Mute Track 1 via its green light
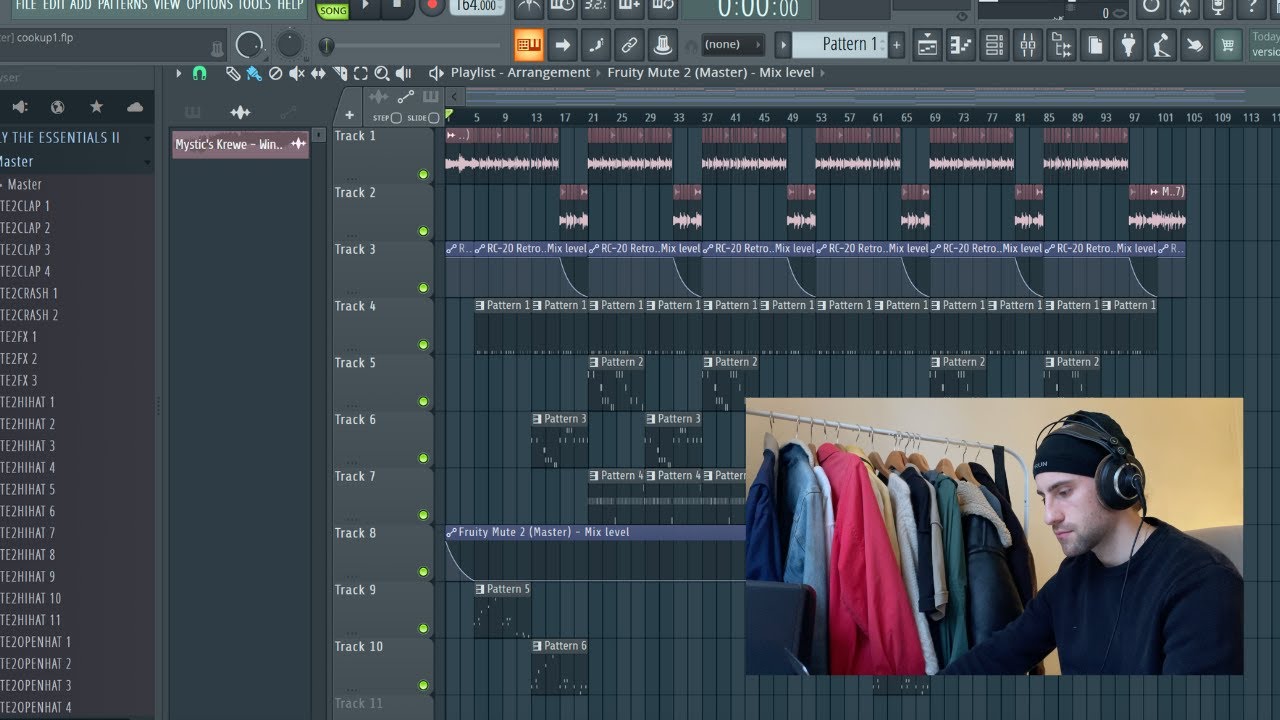This screenshot has height=720, width=1280. coord(423,175)
